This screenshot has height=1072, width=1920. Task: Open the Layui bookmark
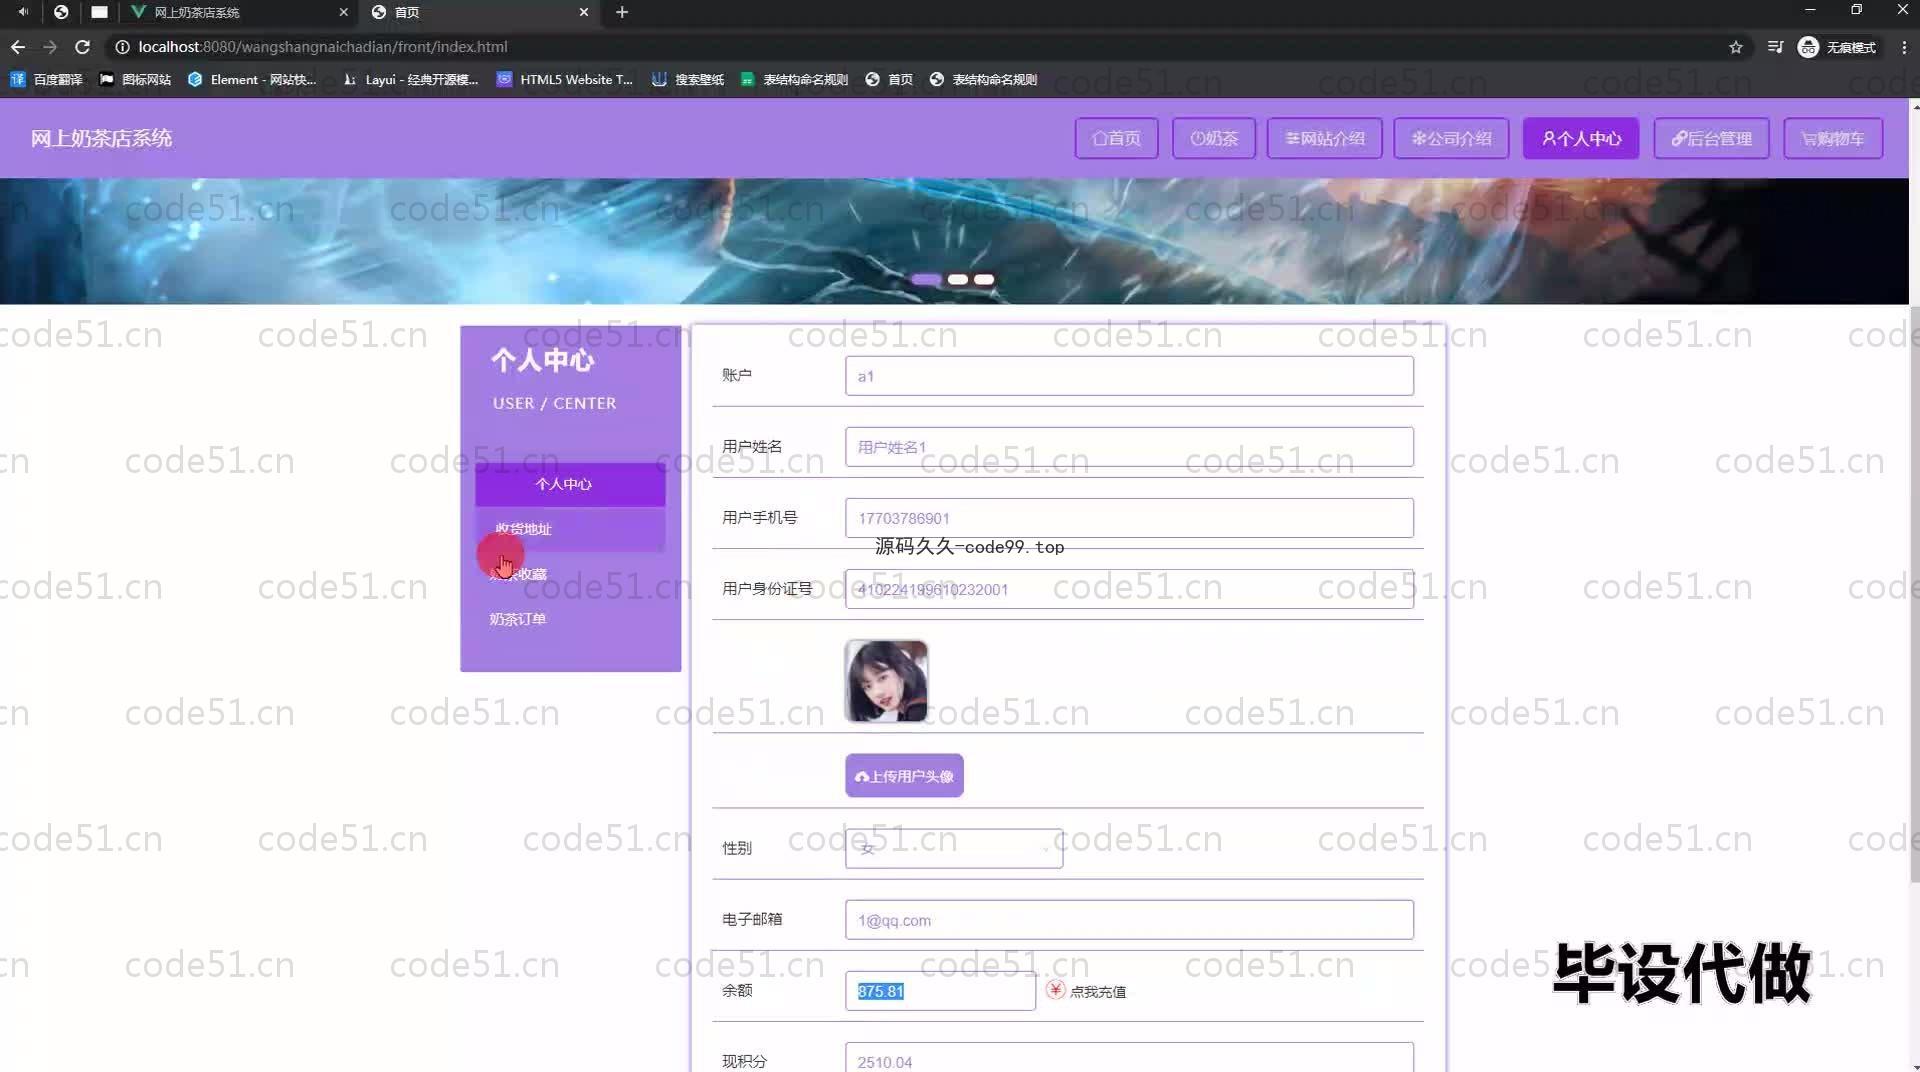point(410,80)
